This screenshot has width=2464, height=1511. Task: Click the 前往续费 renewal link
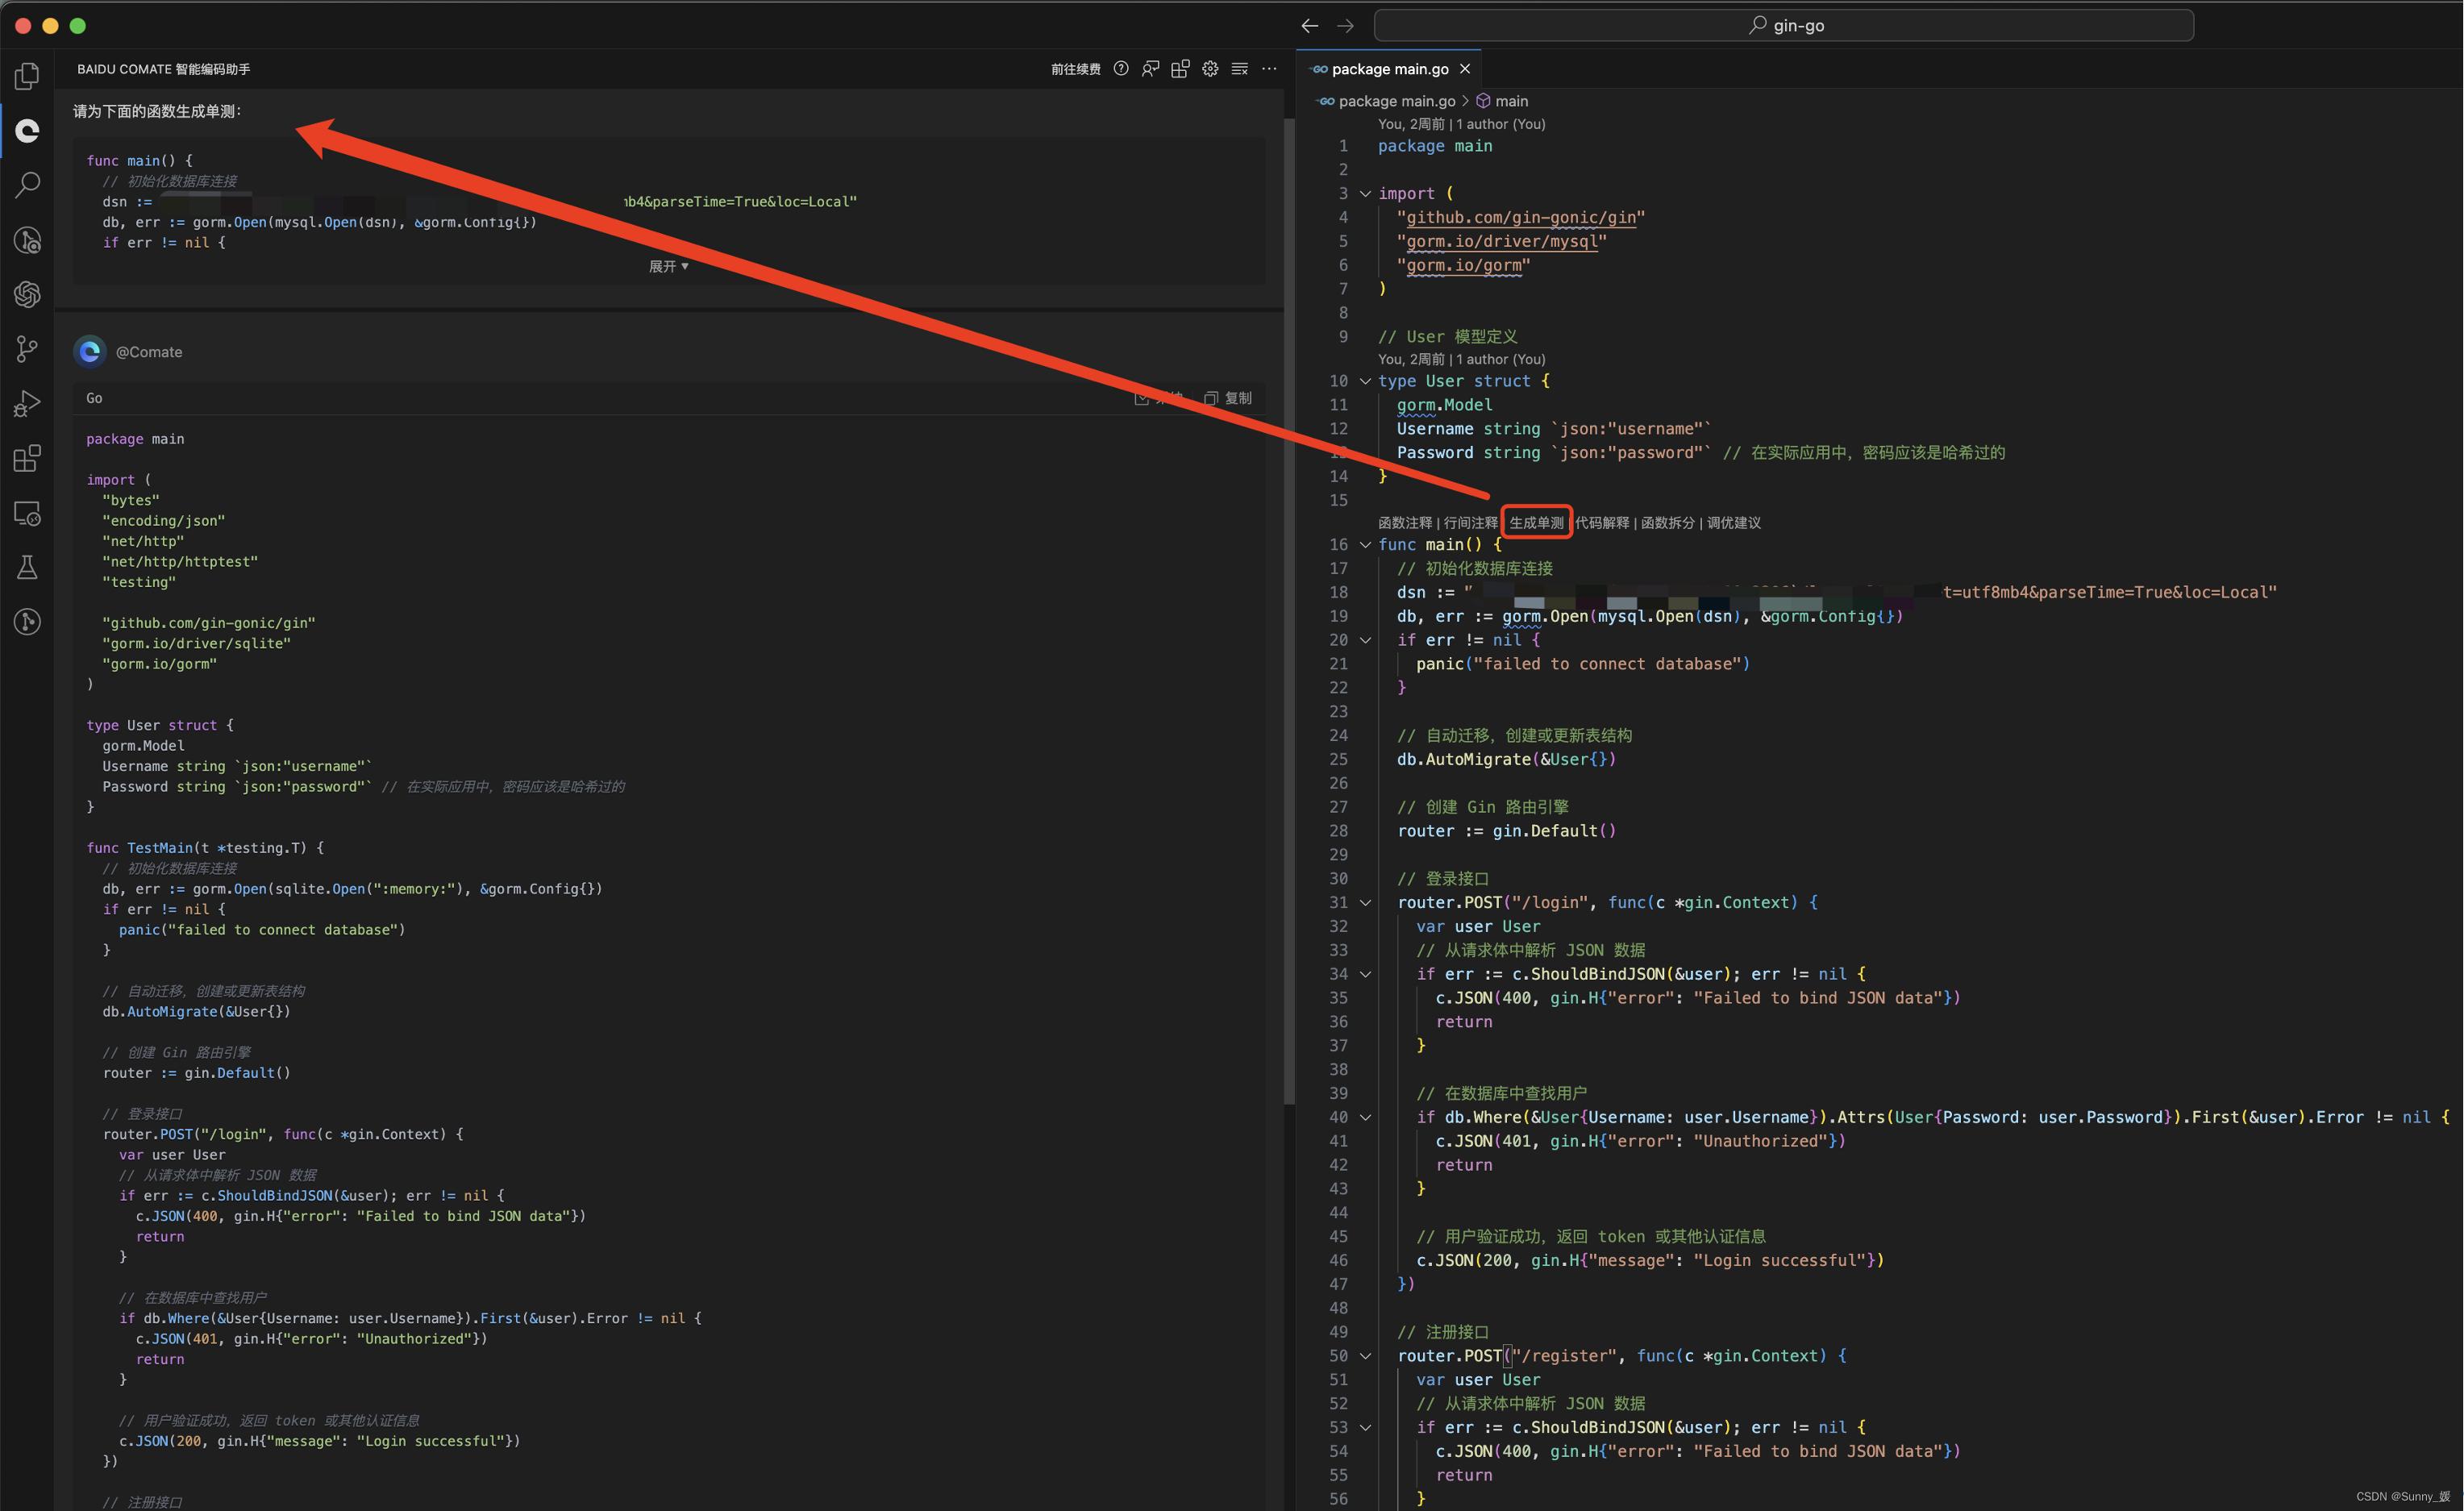click(x=1075, y=69)
